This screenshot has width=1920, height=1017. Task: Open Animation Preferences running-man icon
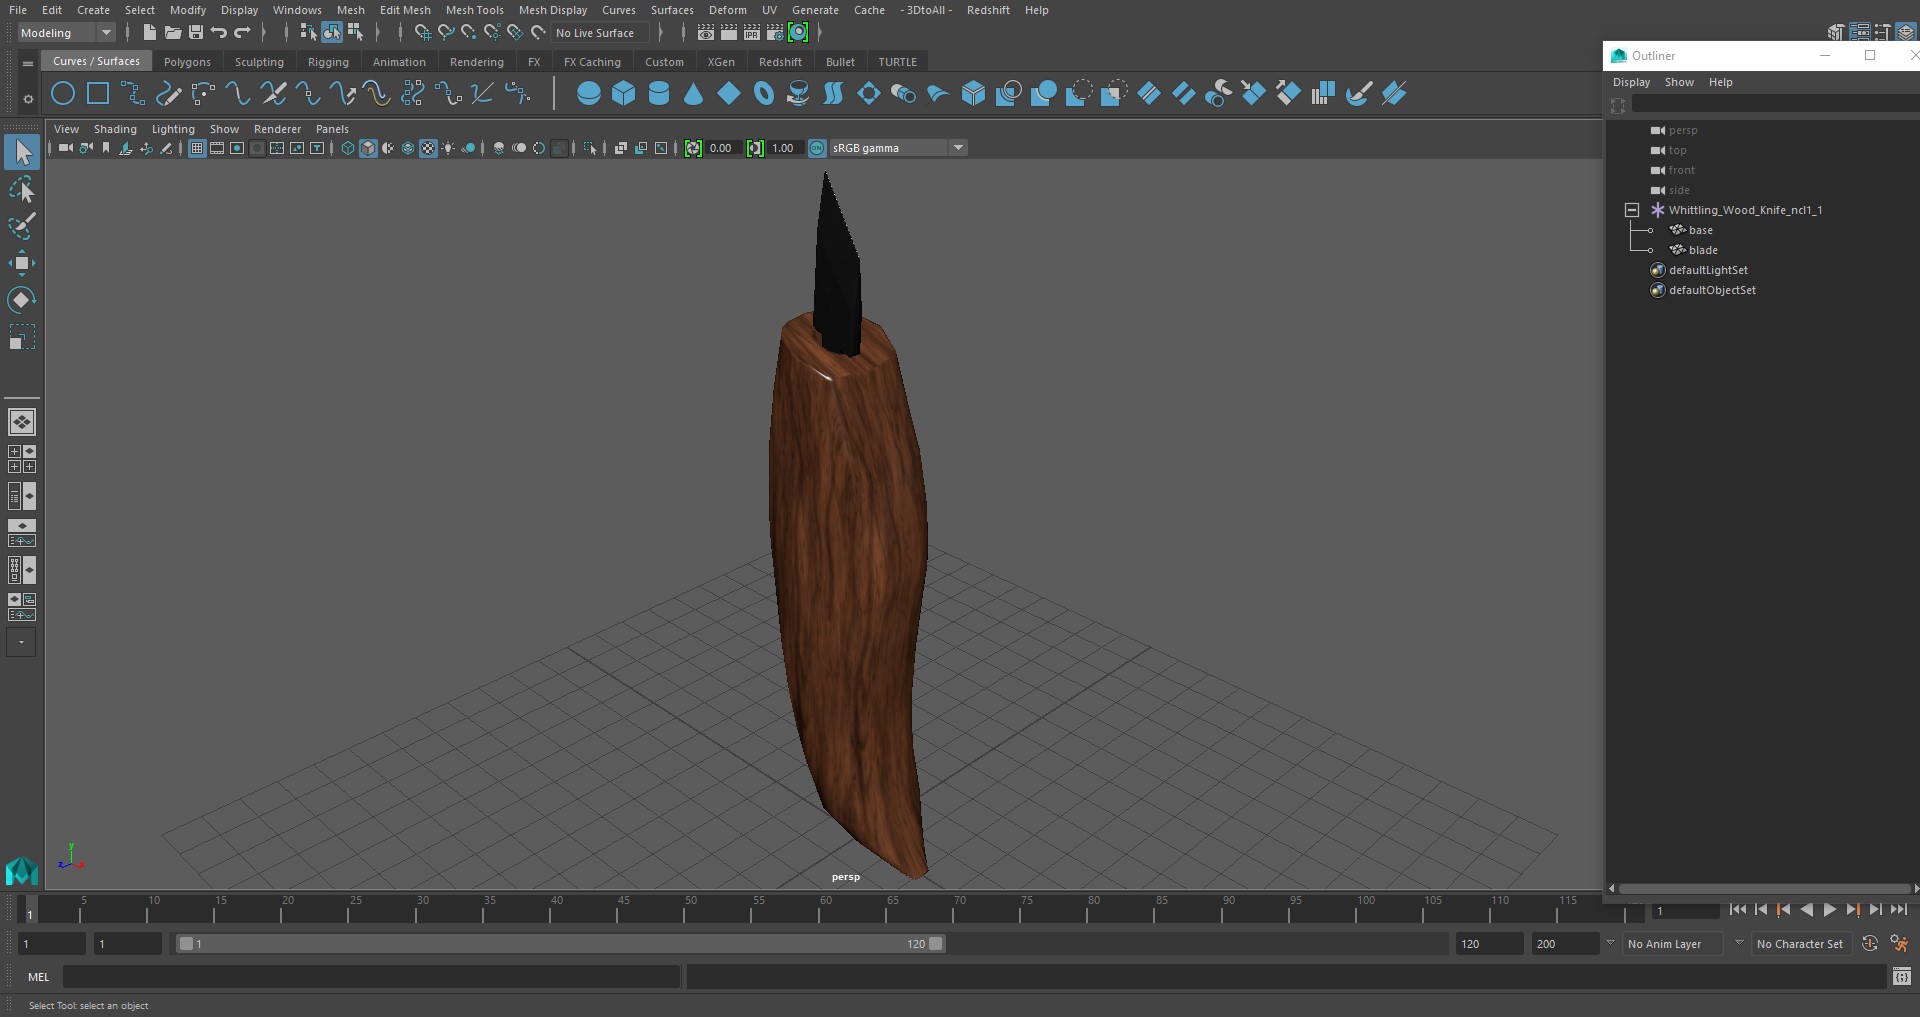coord(1899,943)
